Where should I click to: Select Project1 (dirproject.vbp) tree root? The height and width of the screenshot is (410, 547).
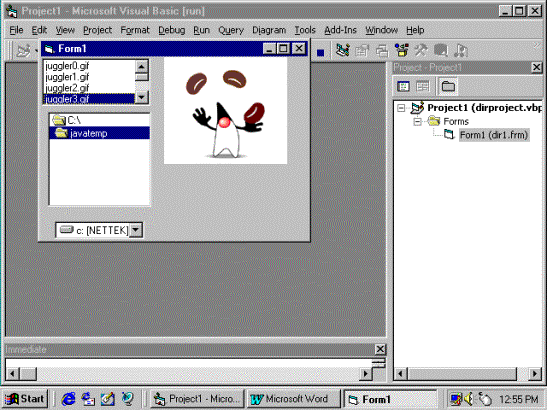click(x=485, y=108)
